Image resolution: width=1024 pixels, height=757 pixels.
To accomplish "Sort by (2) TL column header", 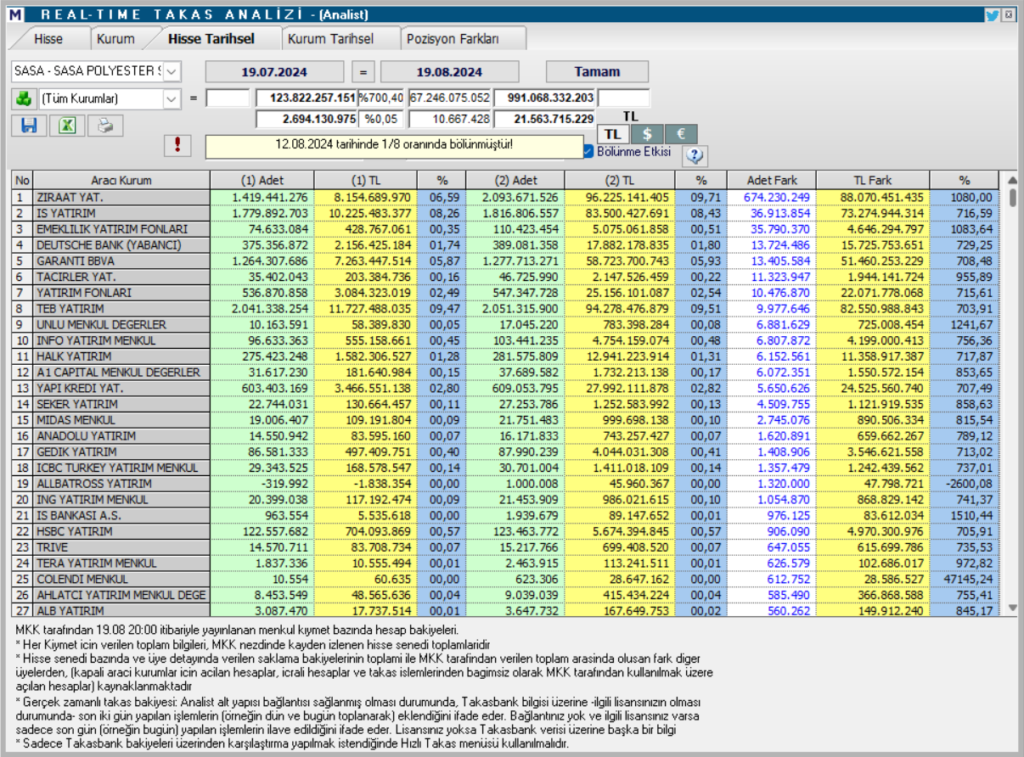I will [620, 180].
